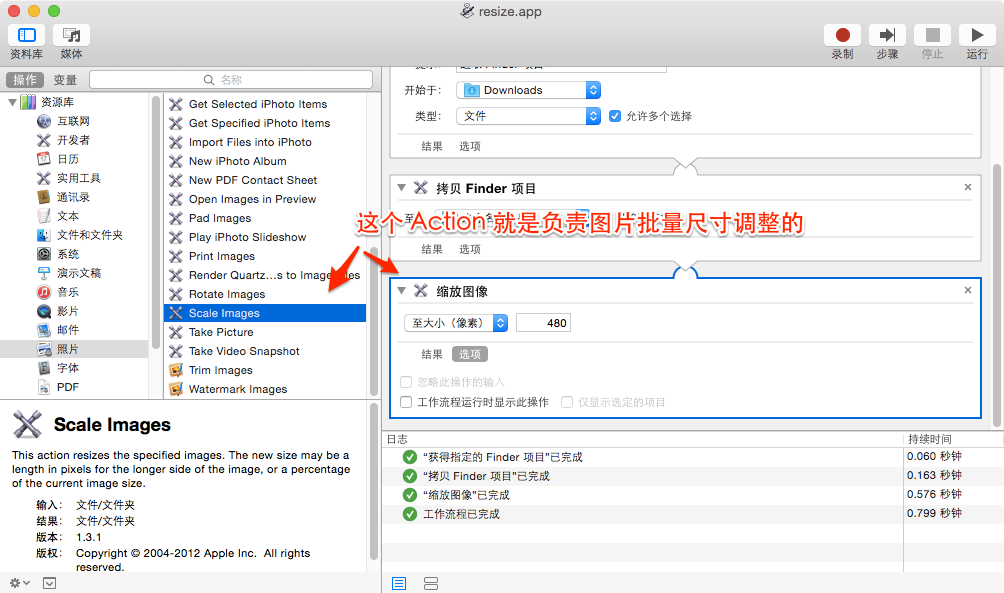Select the Scale Images action
Image resolution: width=1004 pixels, height=593 pixels.
265,313
